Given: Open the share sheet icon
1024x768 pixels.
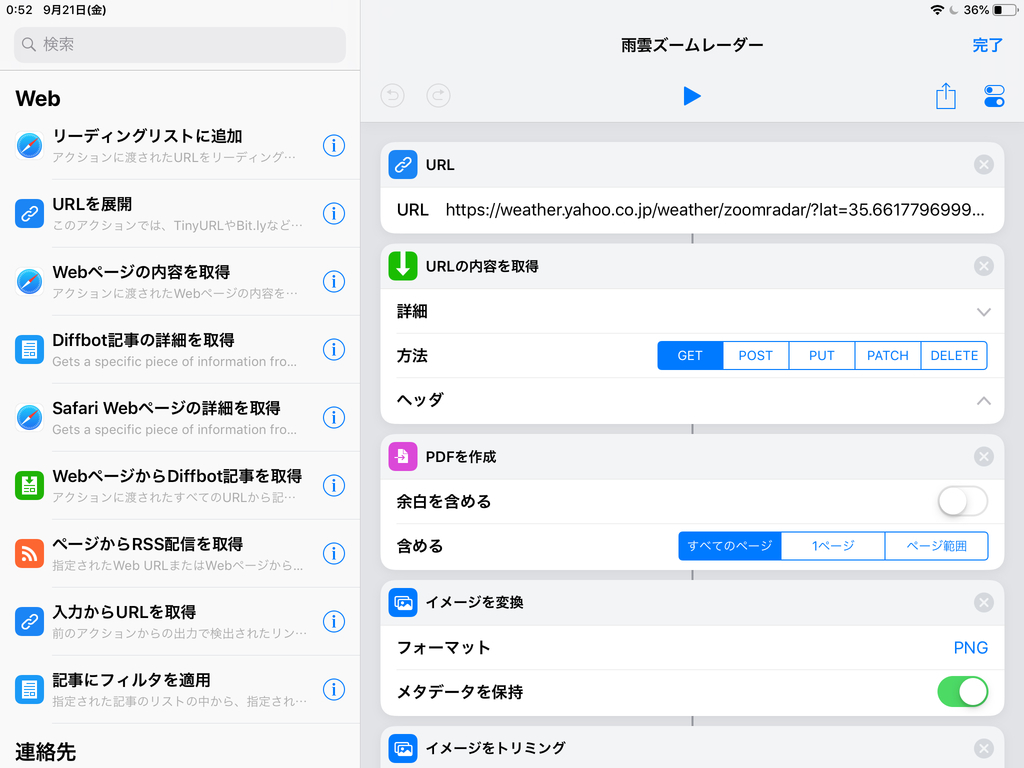Looking at the screenshot, I should [x=945, y=95].
